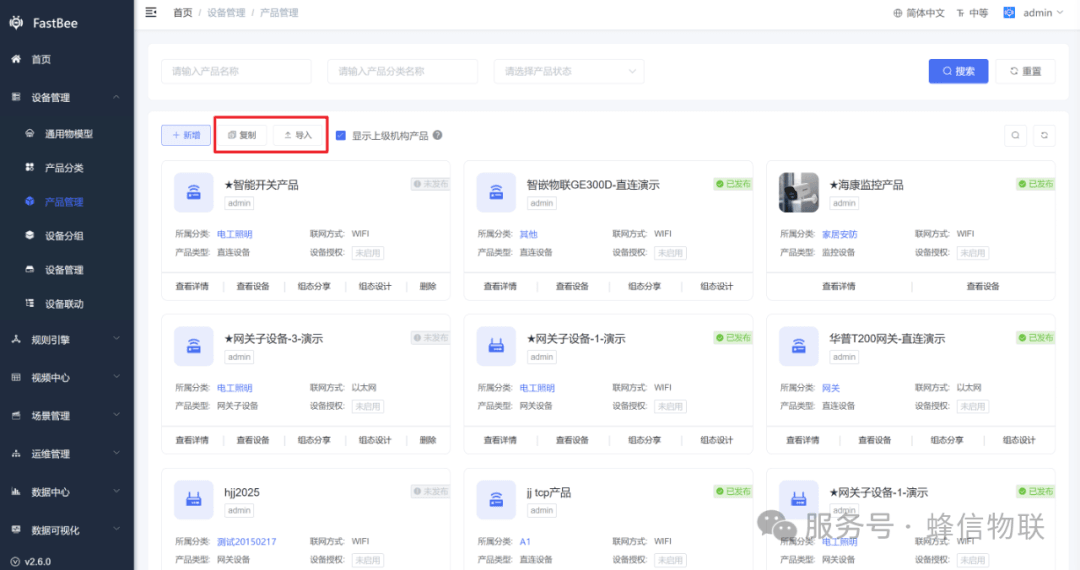The width and height of the screenshot is (1080, 570).
Task: Click 组态设计 on 智嵌物联GE300D-直连演示 card
Action: 716,286
